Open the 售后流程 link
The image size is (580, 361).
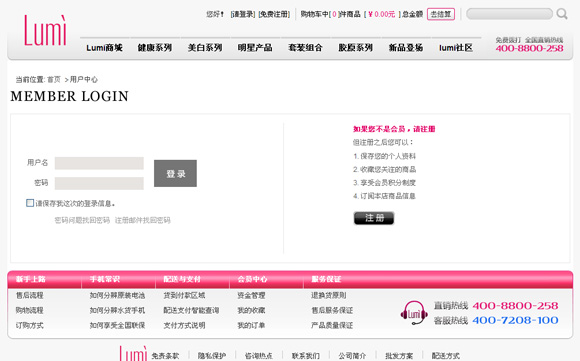coord(30,296)
